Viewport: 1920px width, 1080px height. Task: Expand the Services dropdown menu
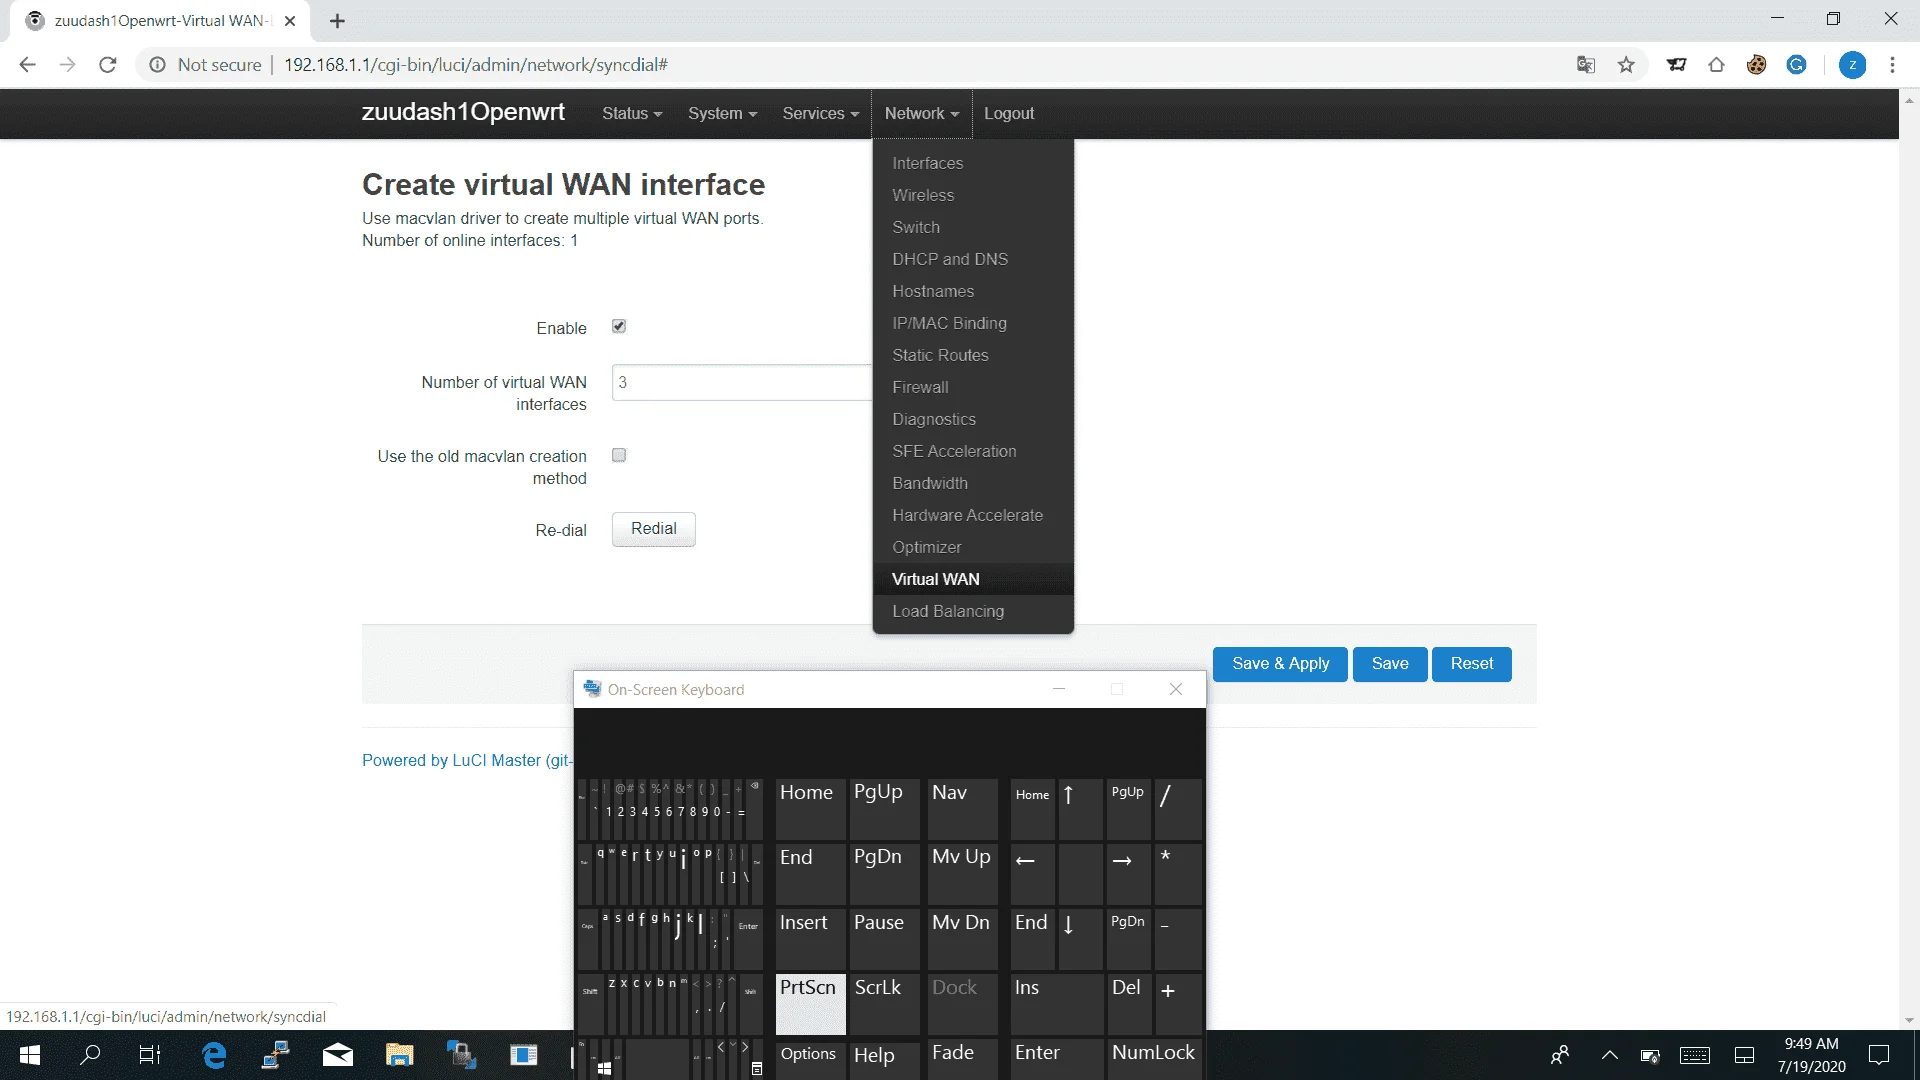pyautogui.click(x=820, y=114)
